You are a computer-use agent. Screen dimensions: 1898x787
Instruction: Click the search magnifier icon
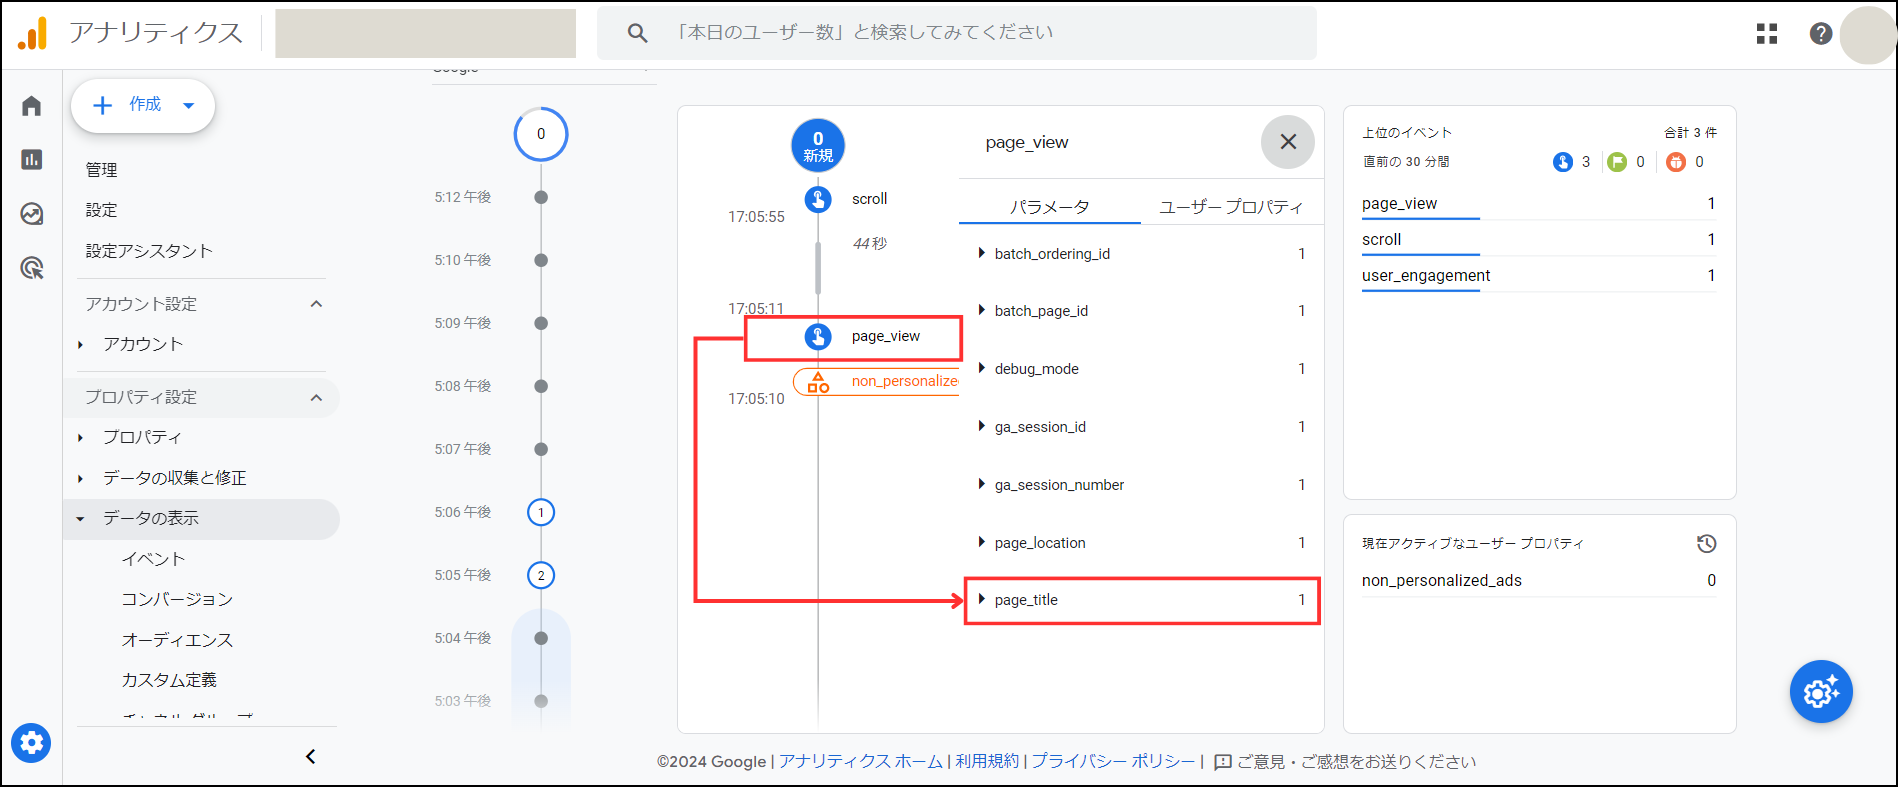637,33
